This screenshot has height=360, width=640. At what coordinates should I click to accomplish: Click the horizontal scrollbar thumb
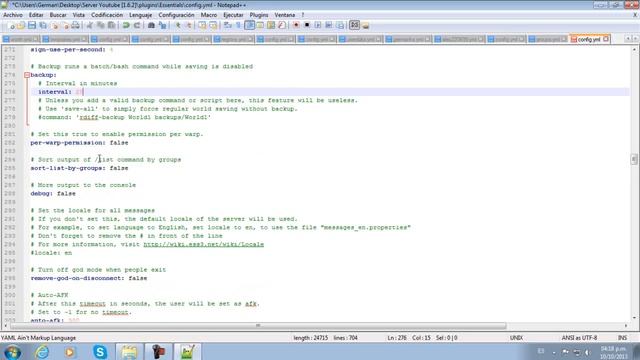[258, 326]
